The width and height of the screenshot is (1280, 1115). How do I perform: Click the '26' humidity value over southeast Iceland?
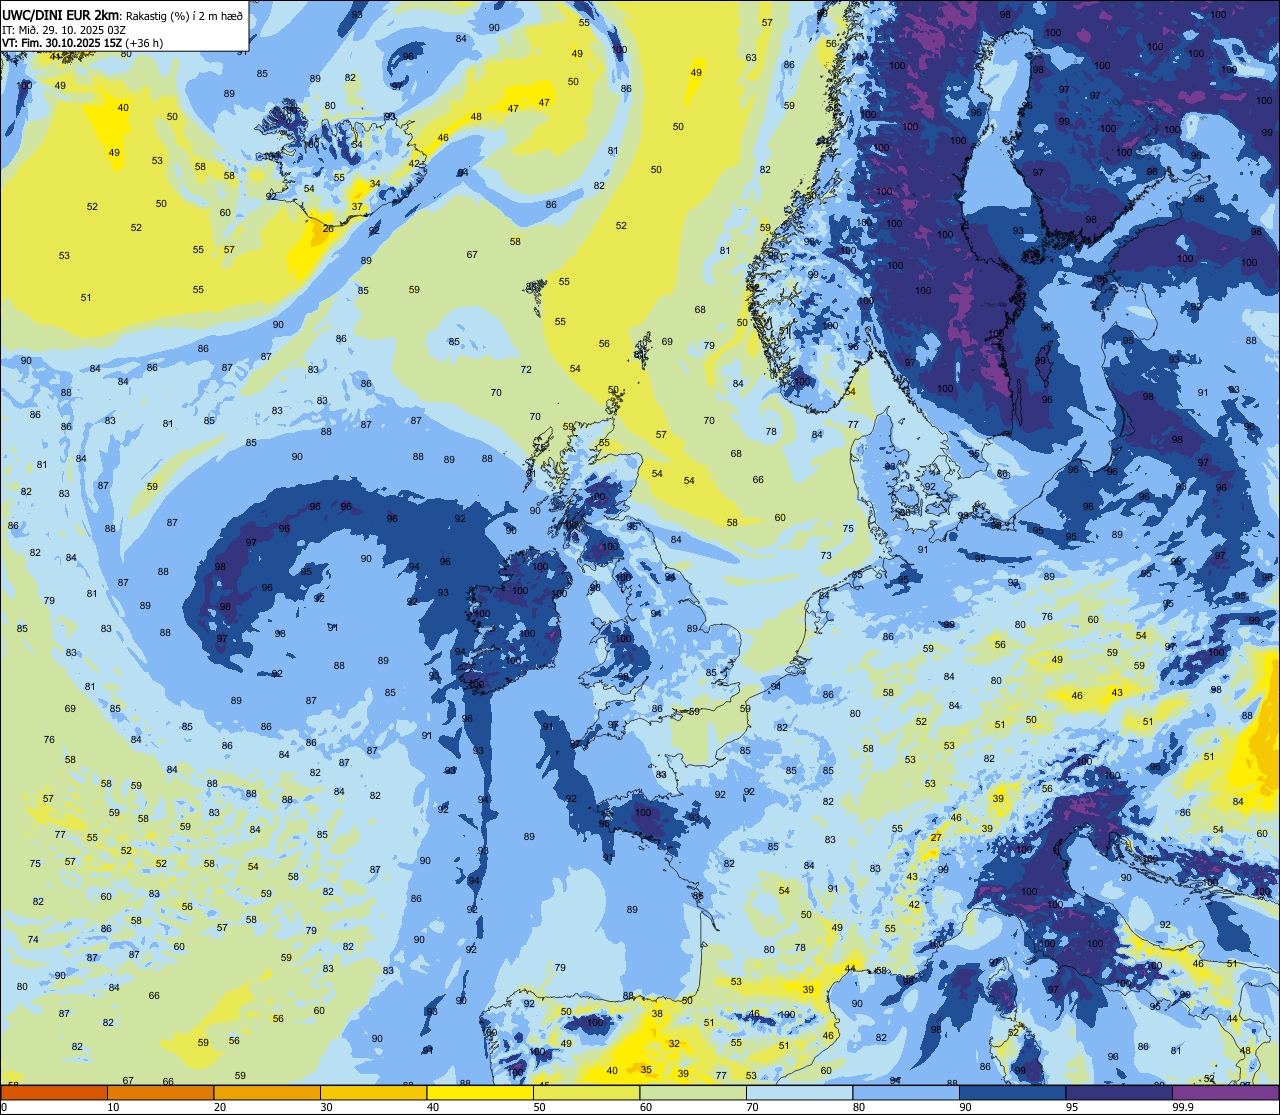(x=328, y=229)
